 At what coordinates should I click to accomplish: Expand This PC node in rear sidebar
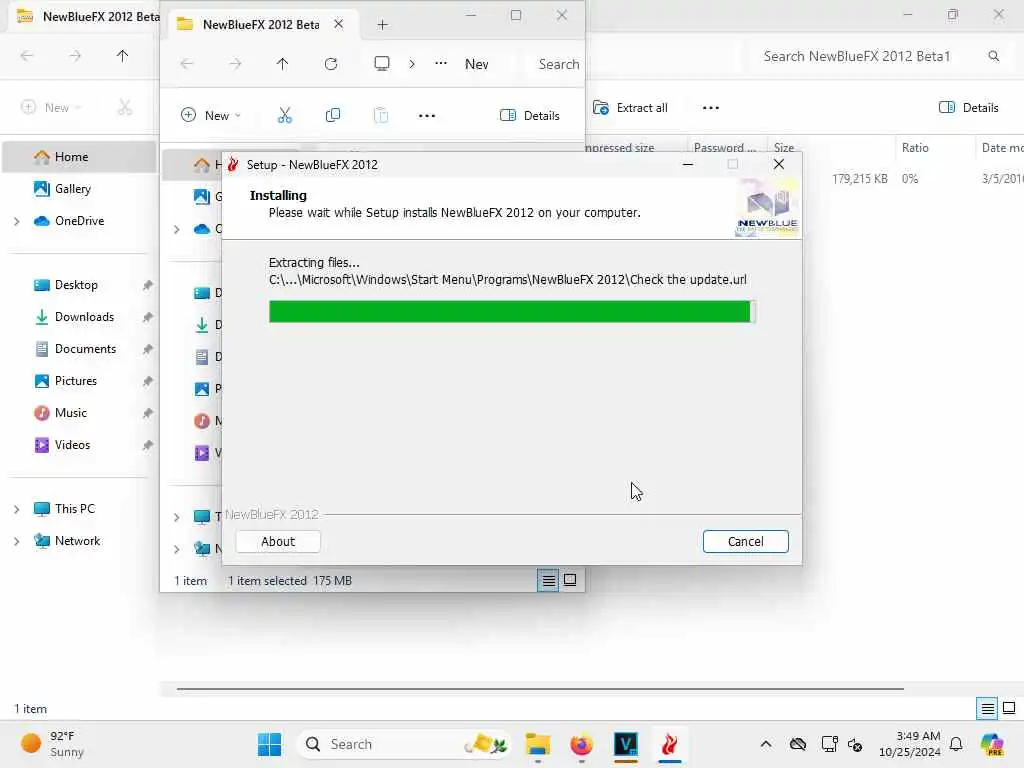click(16, 509)
